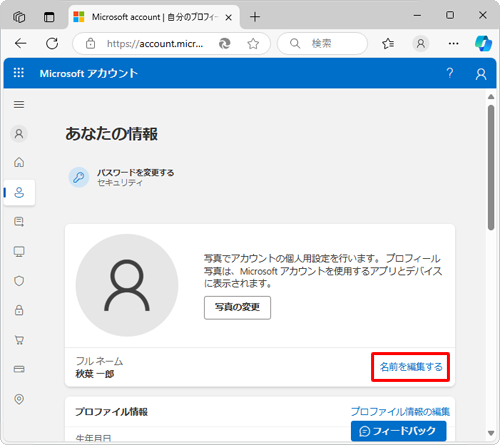Add this page to favorites star
The width and height of the screenshot is (500, 445).
253,43
